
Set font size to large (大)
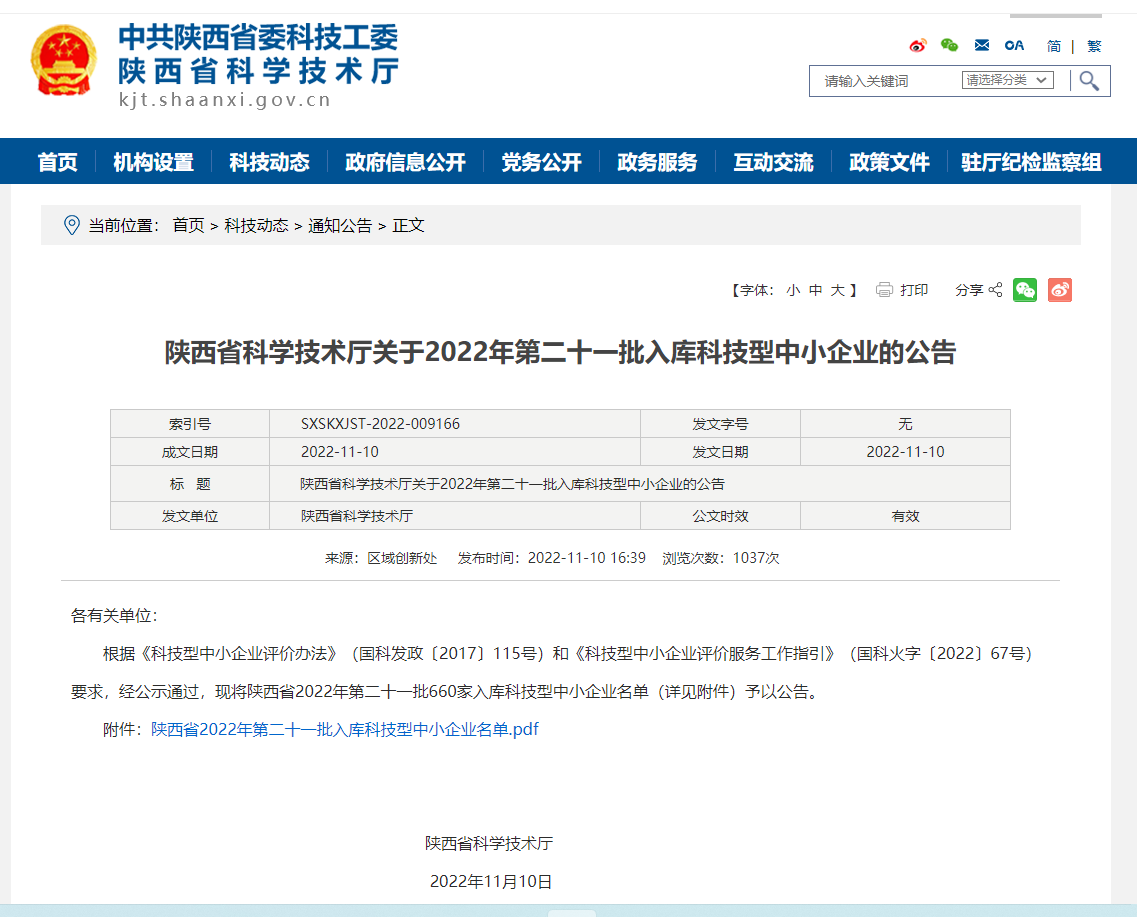[838, 290]
